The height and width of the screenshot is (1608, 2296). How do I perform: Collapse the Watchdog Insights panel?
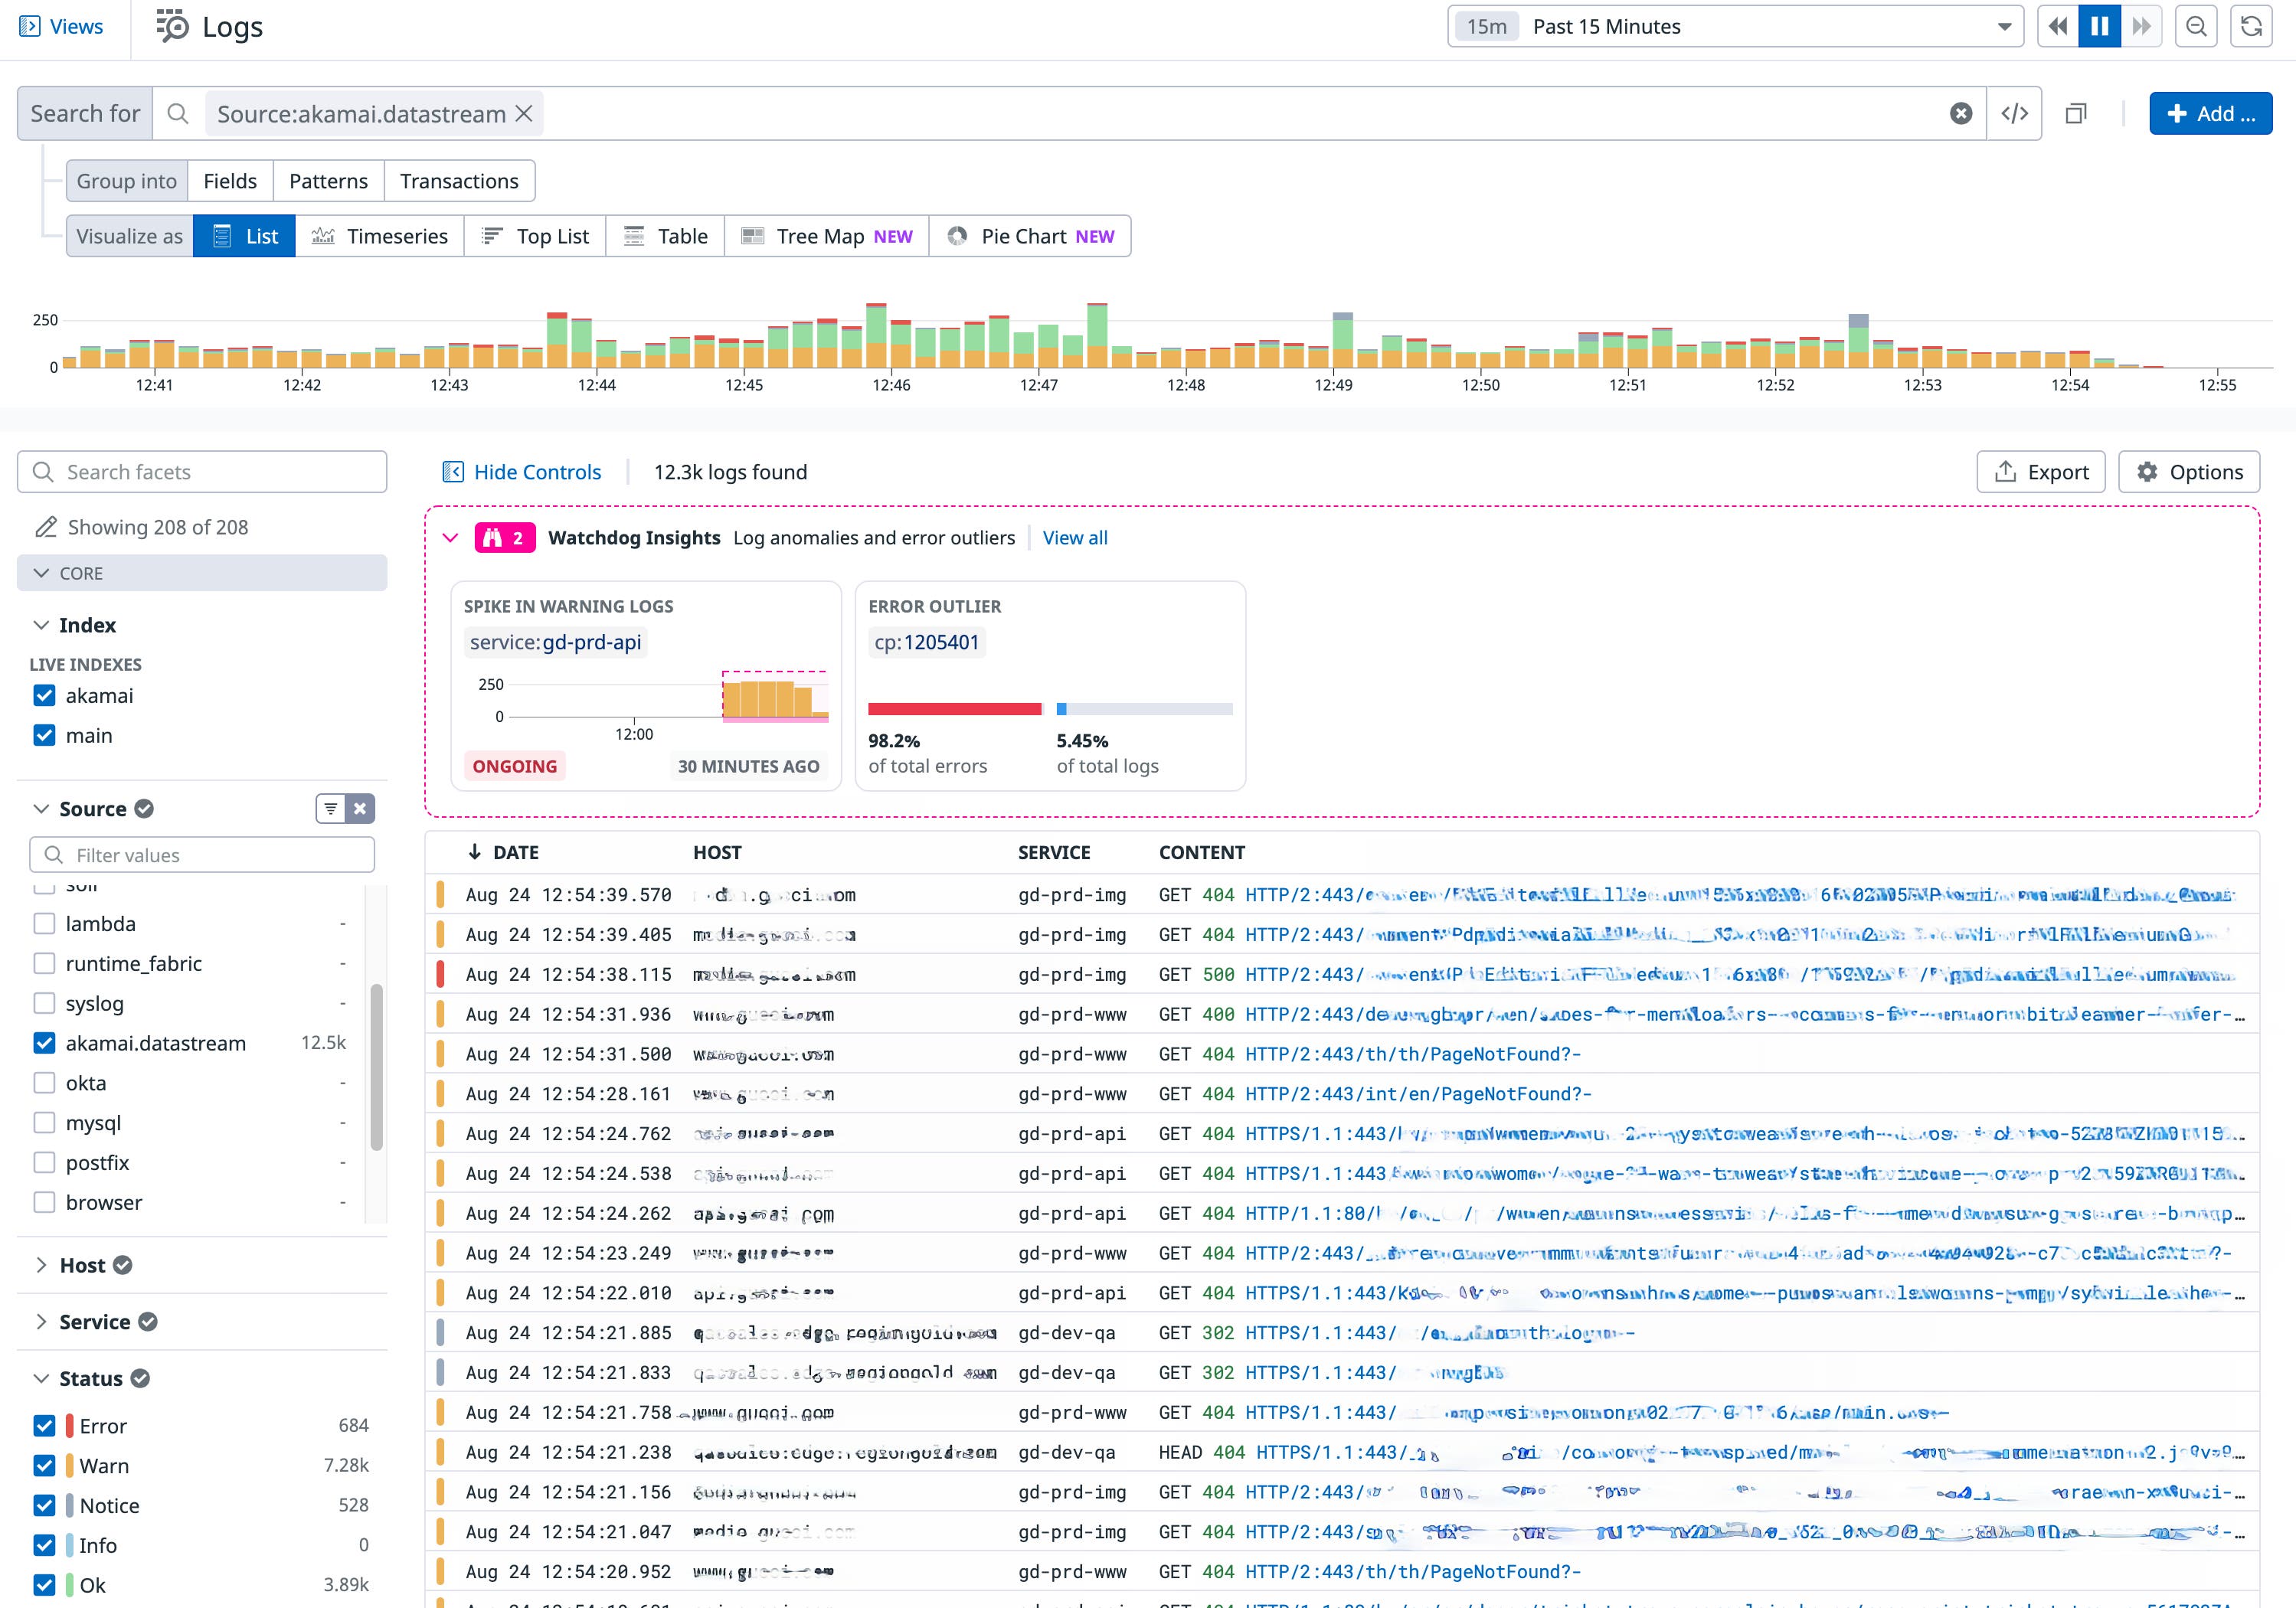pyautogui.click(x=451, y=538)
